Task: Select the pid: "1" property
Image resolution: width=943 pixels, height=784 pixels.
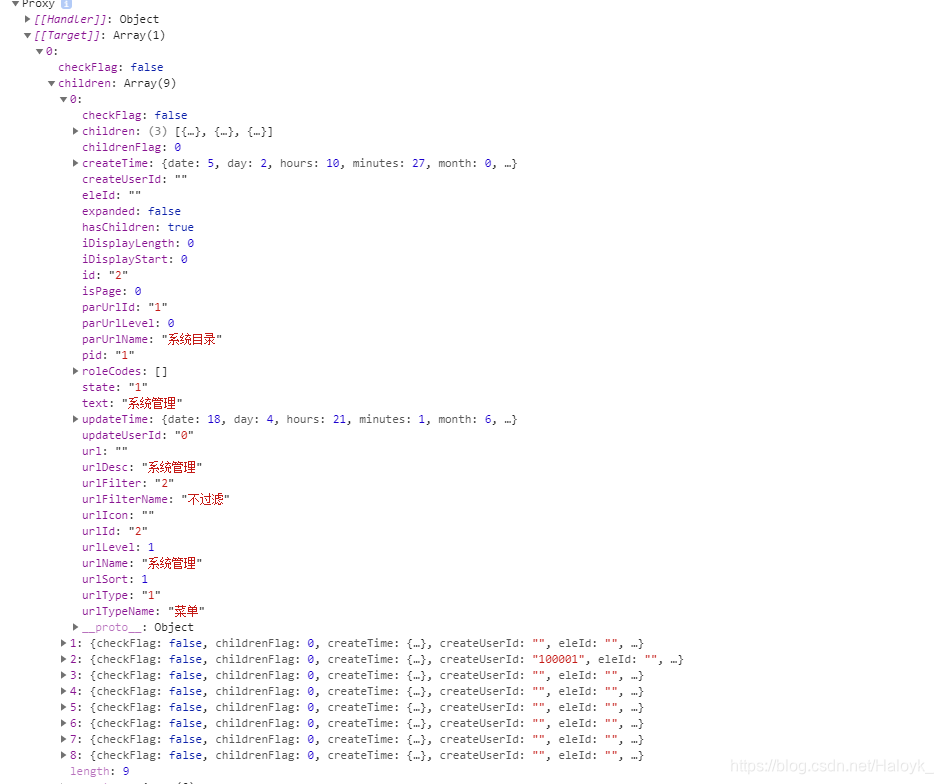Action: click(108, 355)
